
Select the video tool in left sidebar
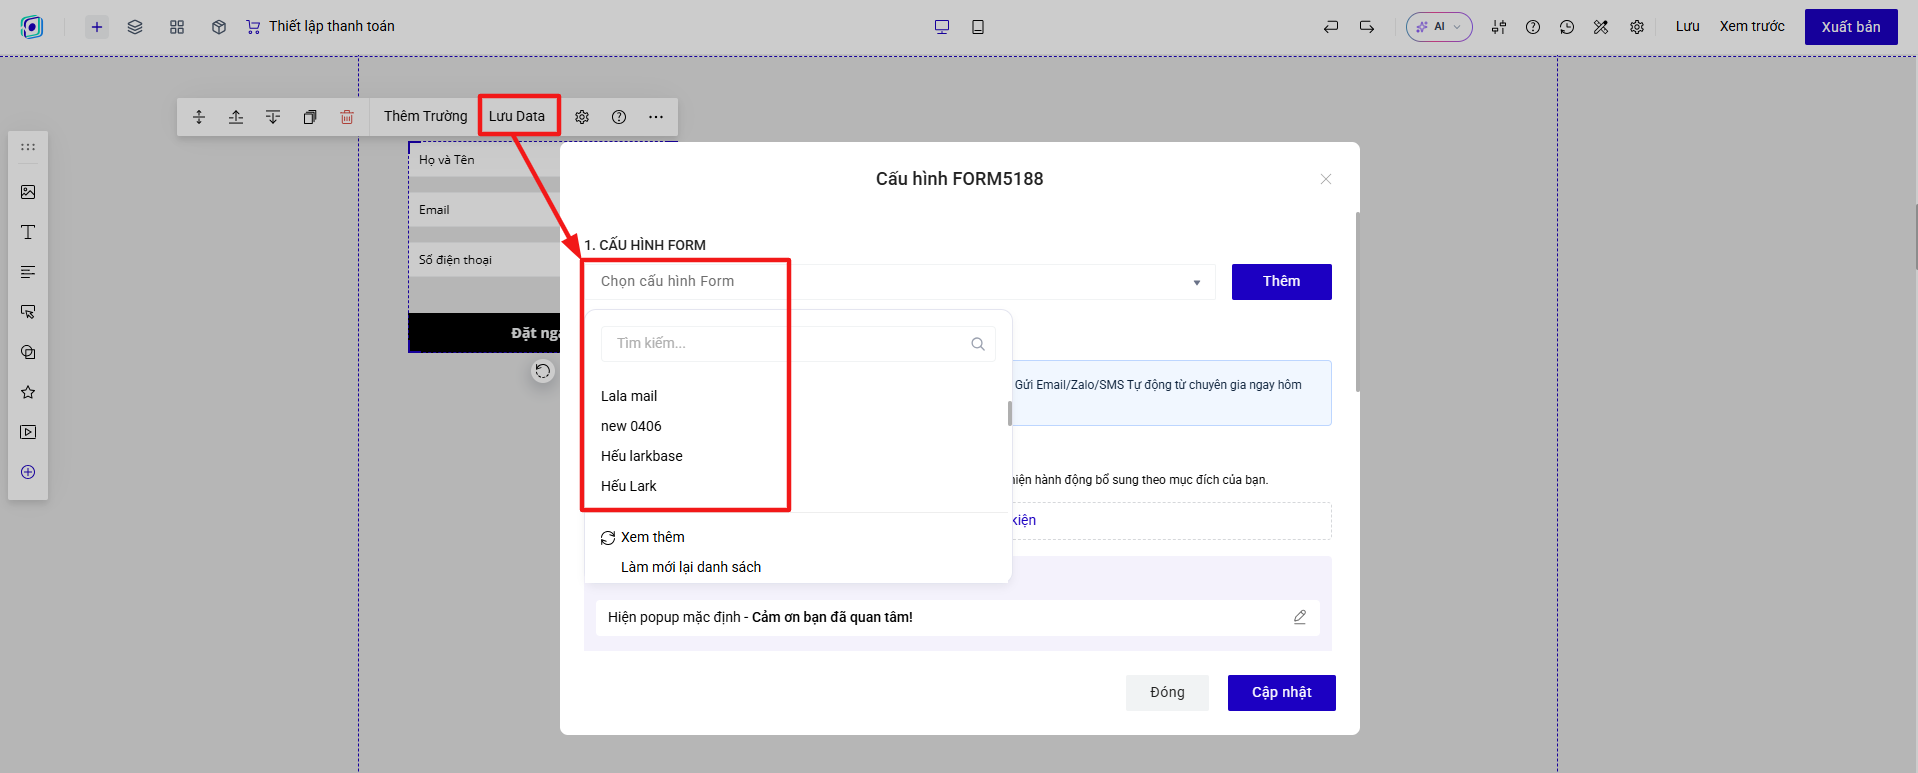tap(28, 432)
